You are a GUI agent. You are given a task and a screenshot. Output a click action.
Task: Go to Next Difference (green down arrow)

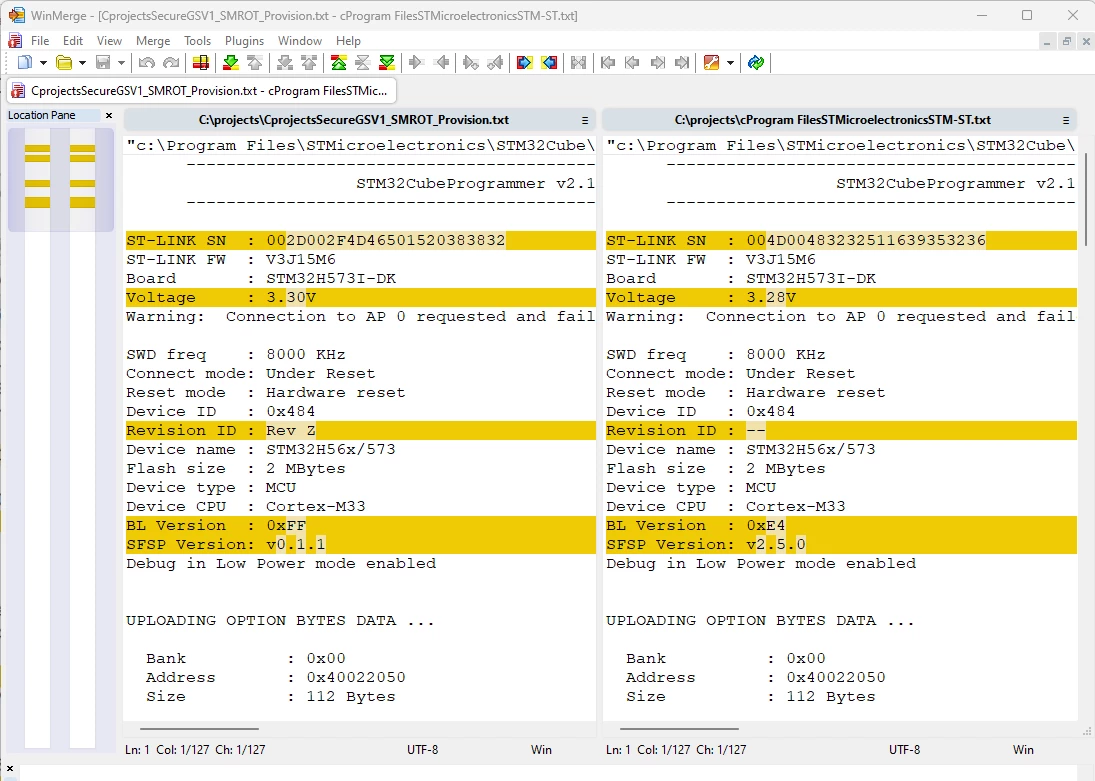(230, 63)
